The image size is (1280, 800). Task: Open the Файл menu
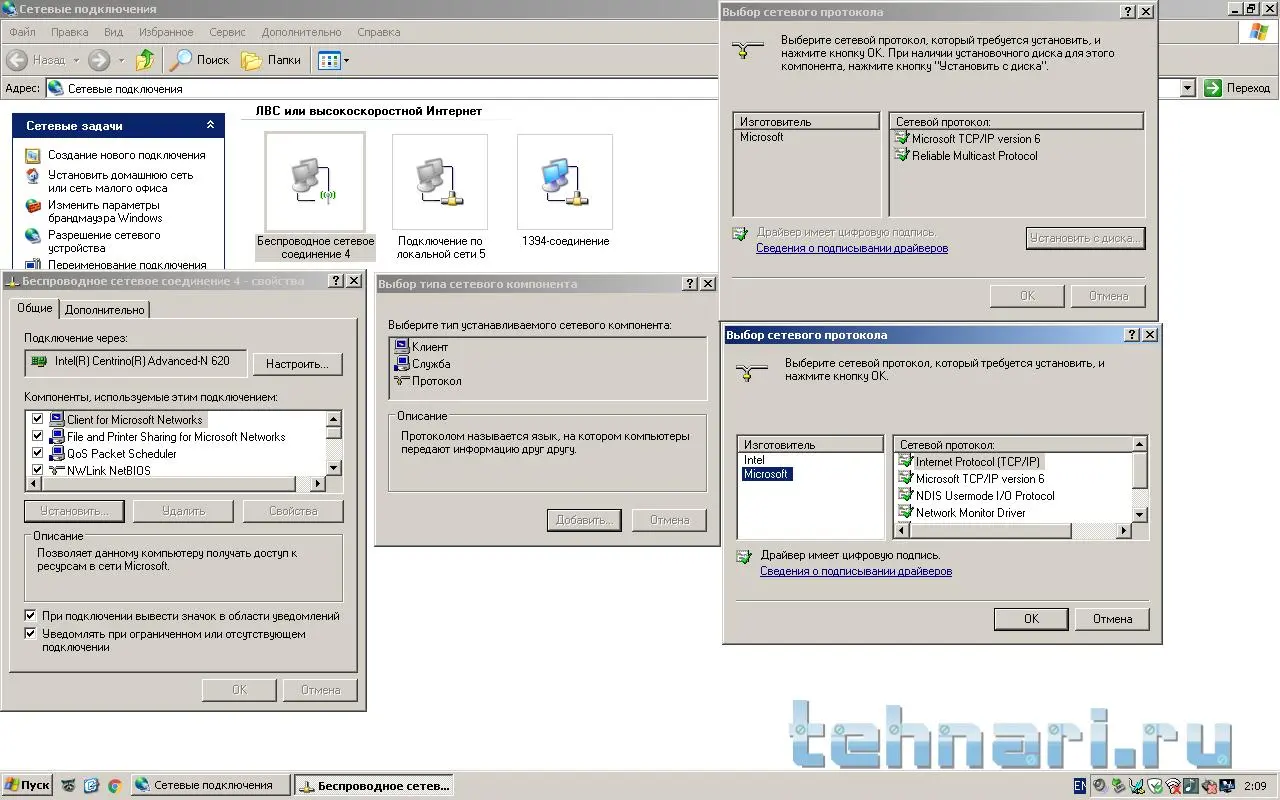[22, 32]
